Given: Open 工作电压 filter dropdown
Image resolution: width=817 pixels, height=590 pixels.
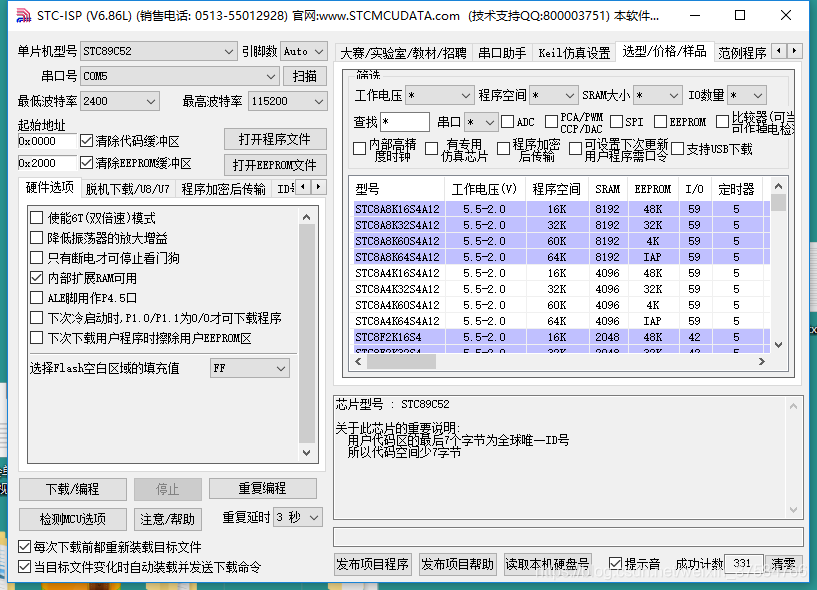Looking at the screenshot, I should [439, 95].
